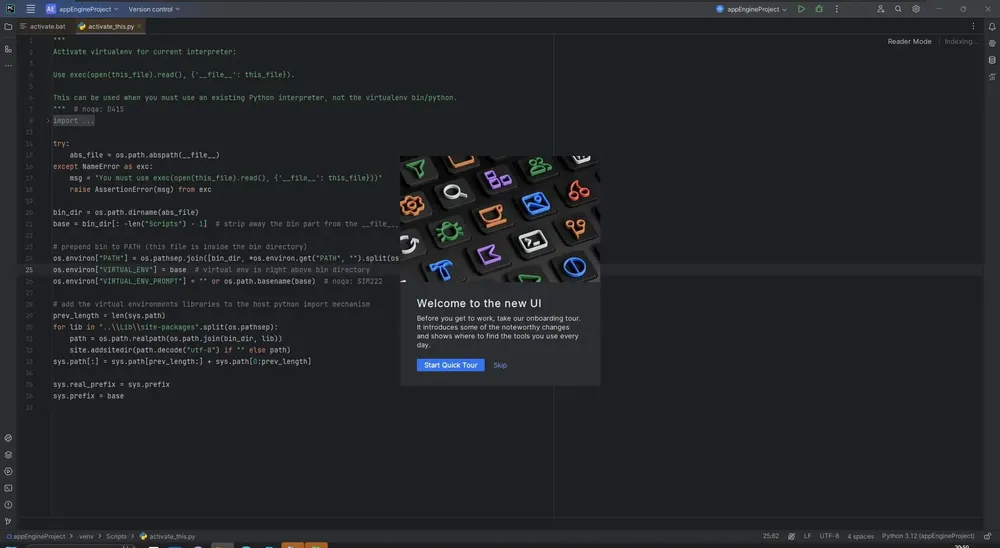Switch to the activate.bat tab
1000x548 pixels.
click(43, 27)
